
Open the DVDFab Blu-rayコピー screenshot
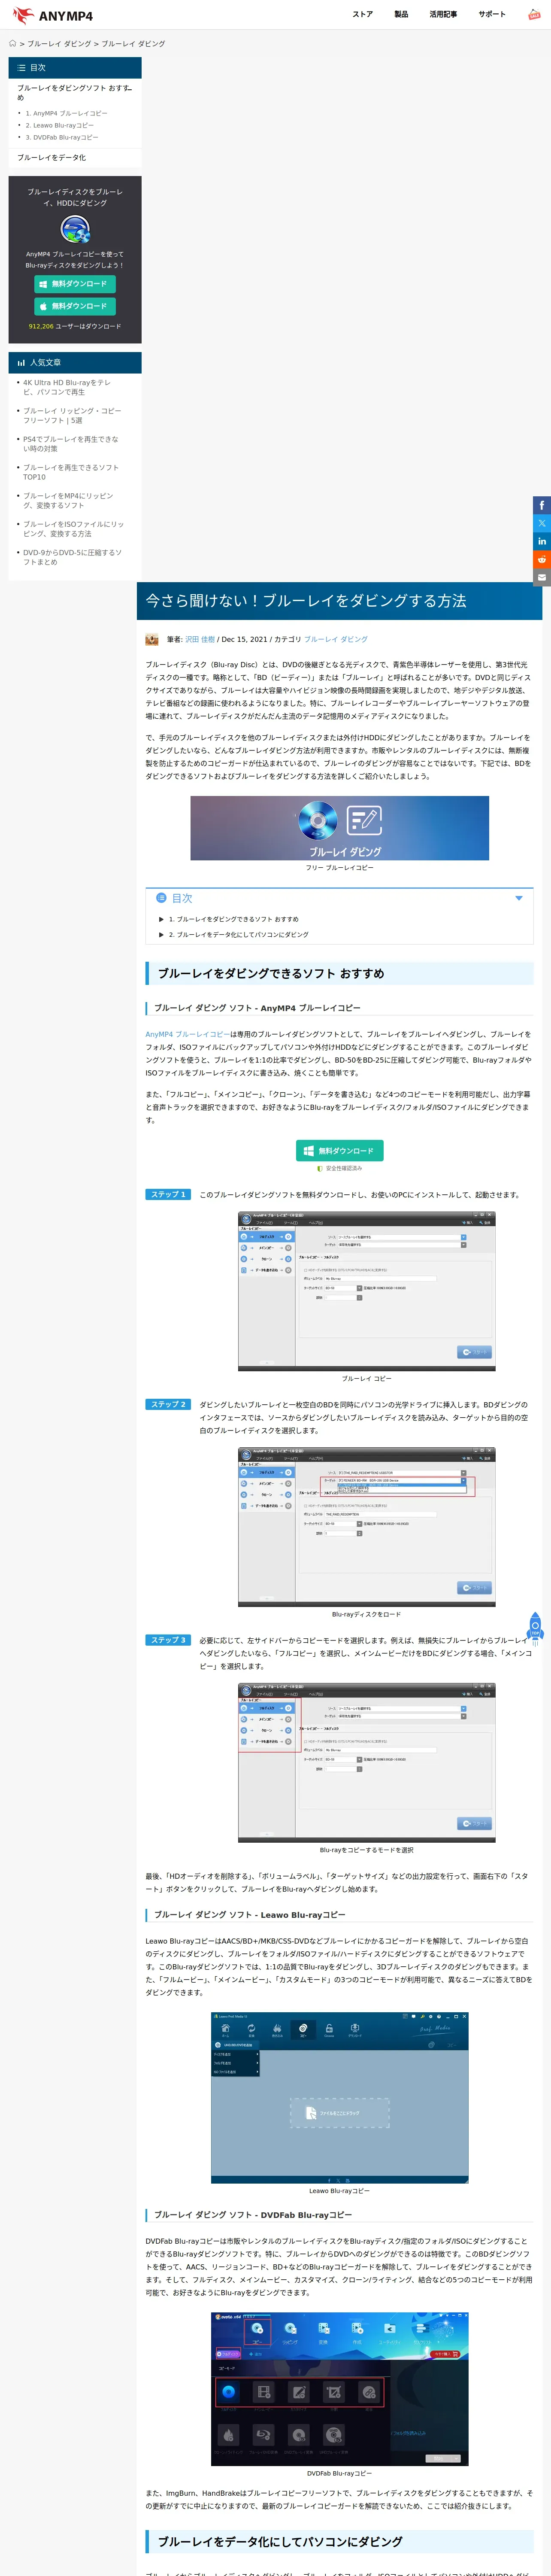coord(339,2388)
